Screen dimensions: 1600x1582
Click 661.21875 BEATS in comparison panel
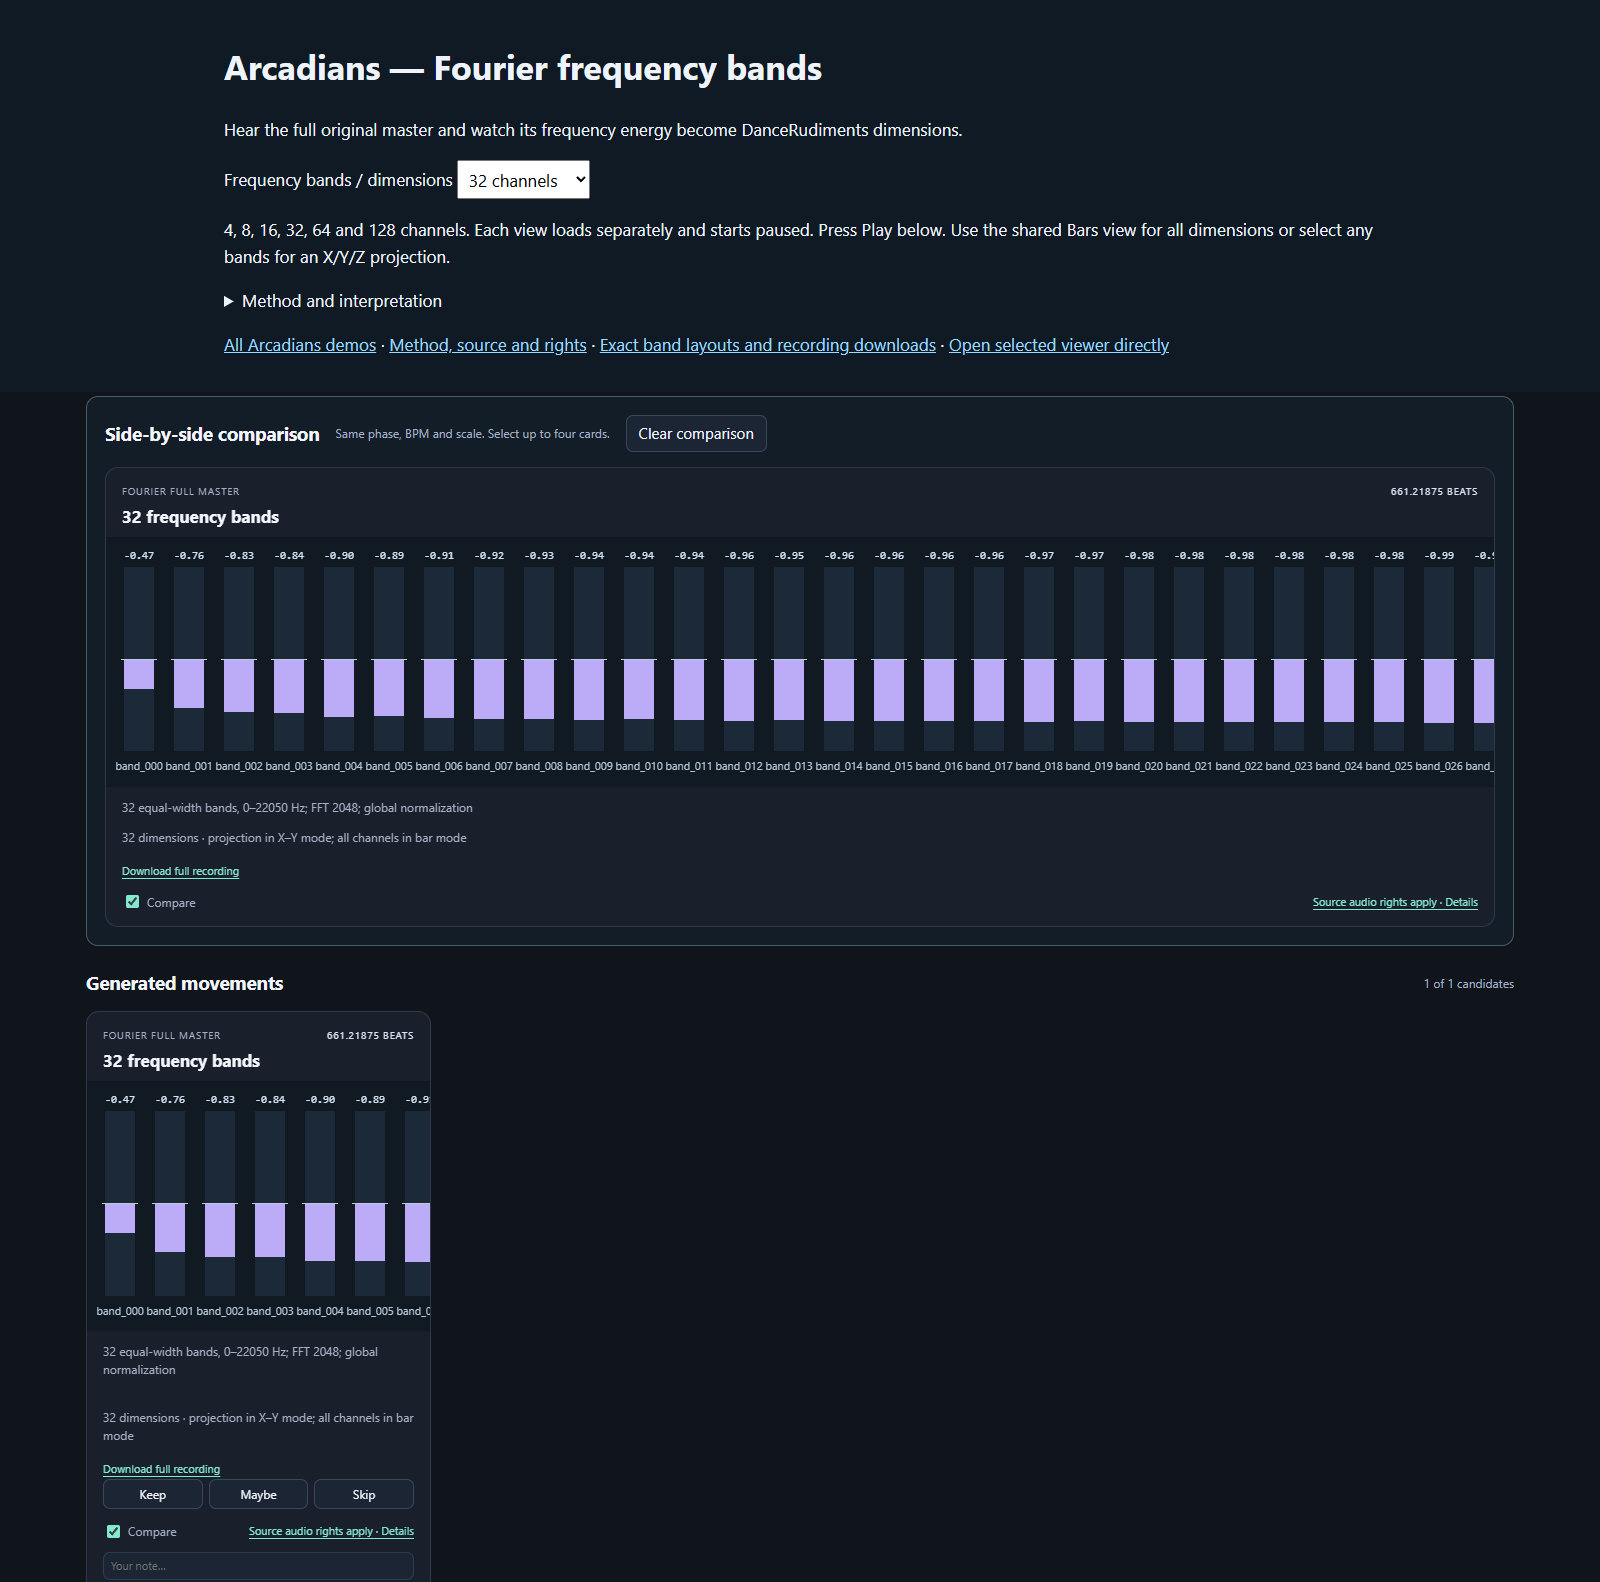pyautogui.click(x=1434, y=491)
